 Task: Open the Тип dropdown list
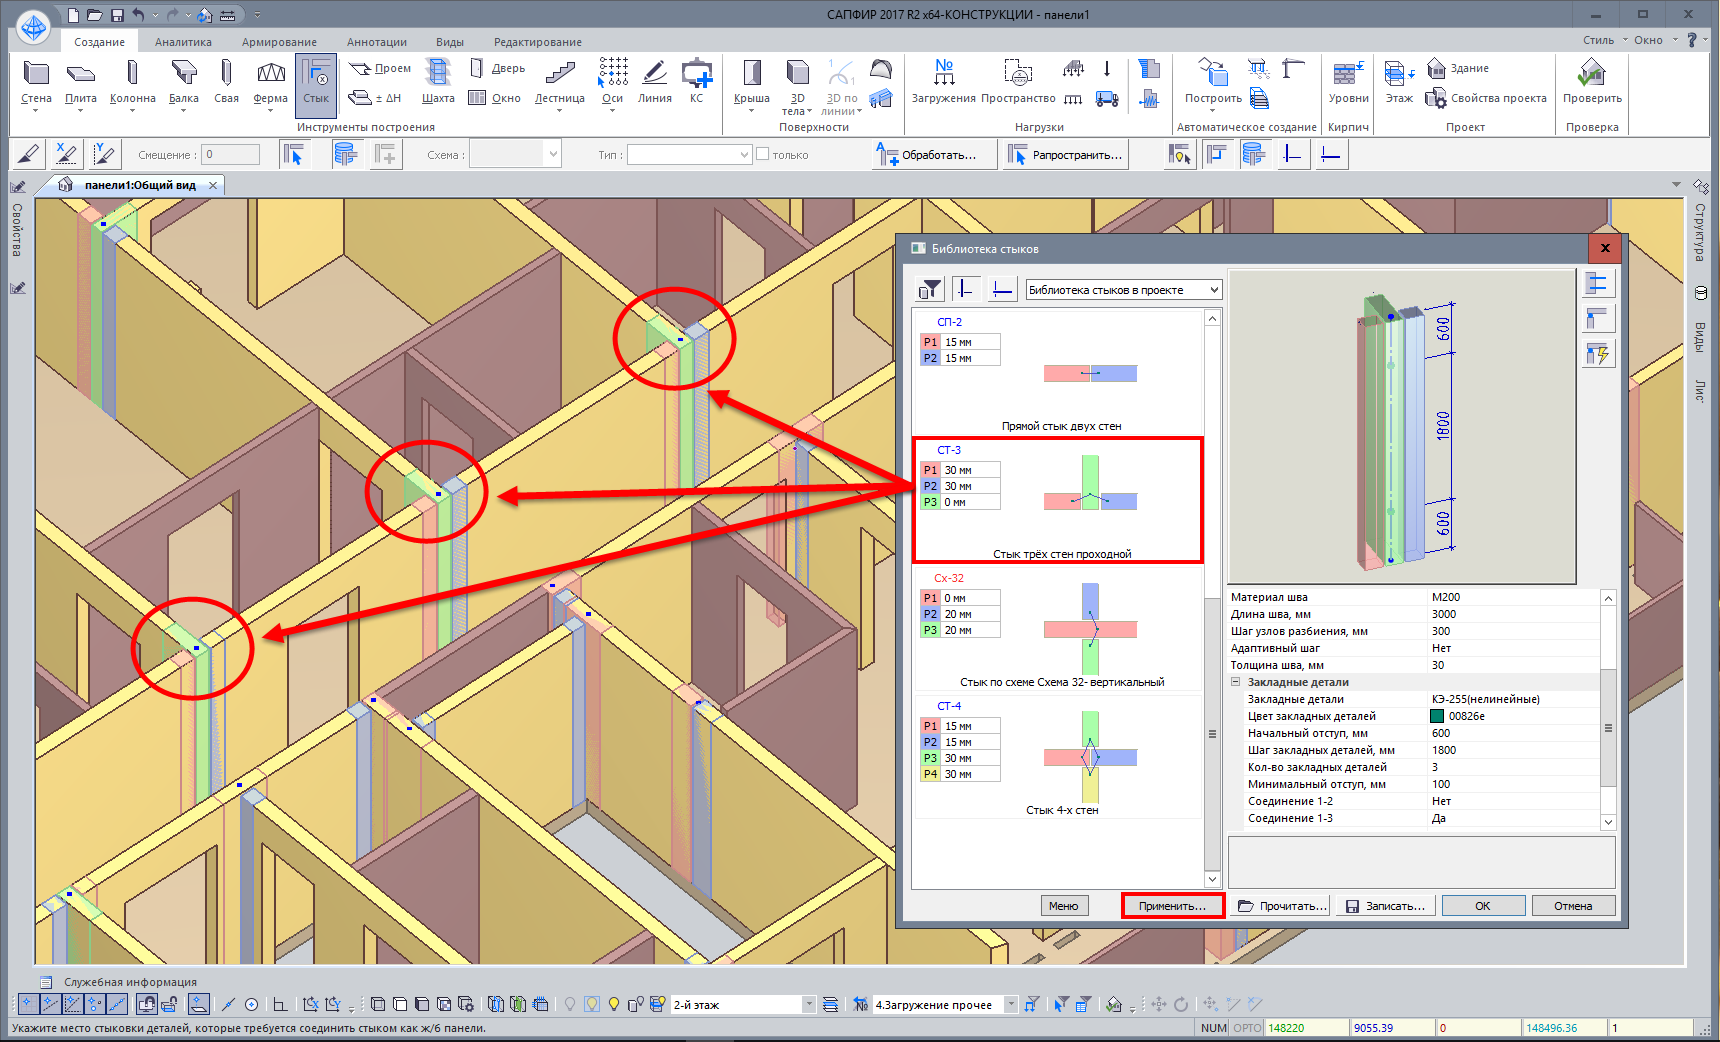click(x=744, y=155)
